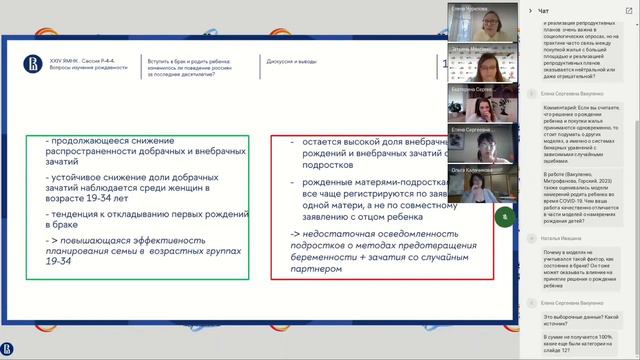This screenshot has height=360, width=640.
Task: Click the avatar beside the first Елена Сергеевна message
Action: click(531, 94)
